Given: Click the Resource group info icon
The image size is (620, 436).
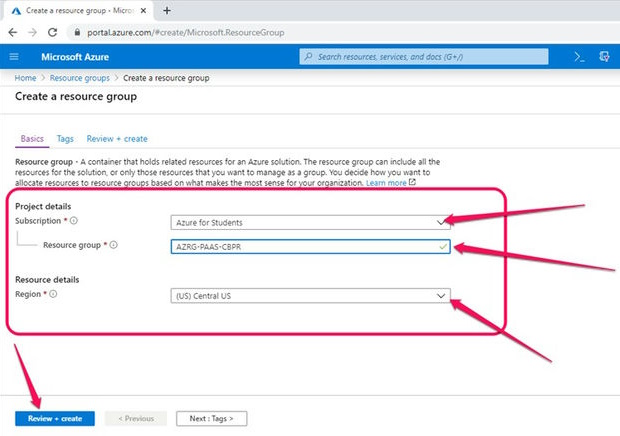Looking at the screenshot, I should pos(113,245).
